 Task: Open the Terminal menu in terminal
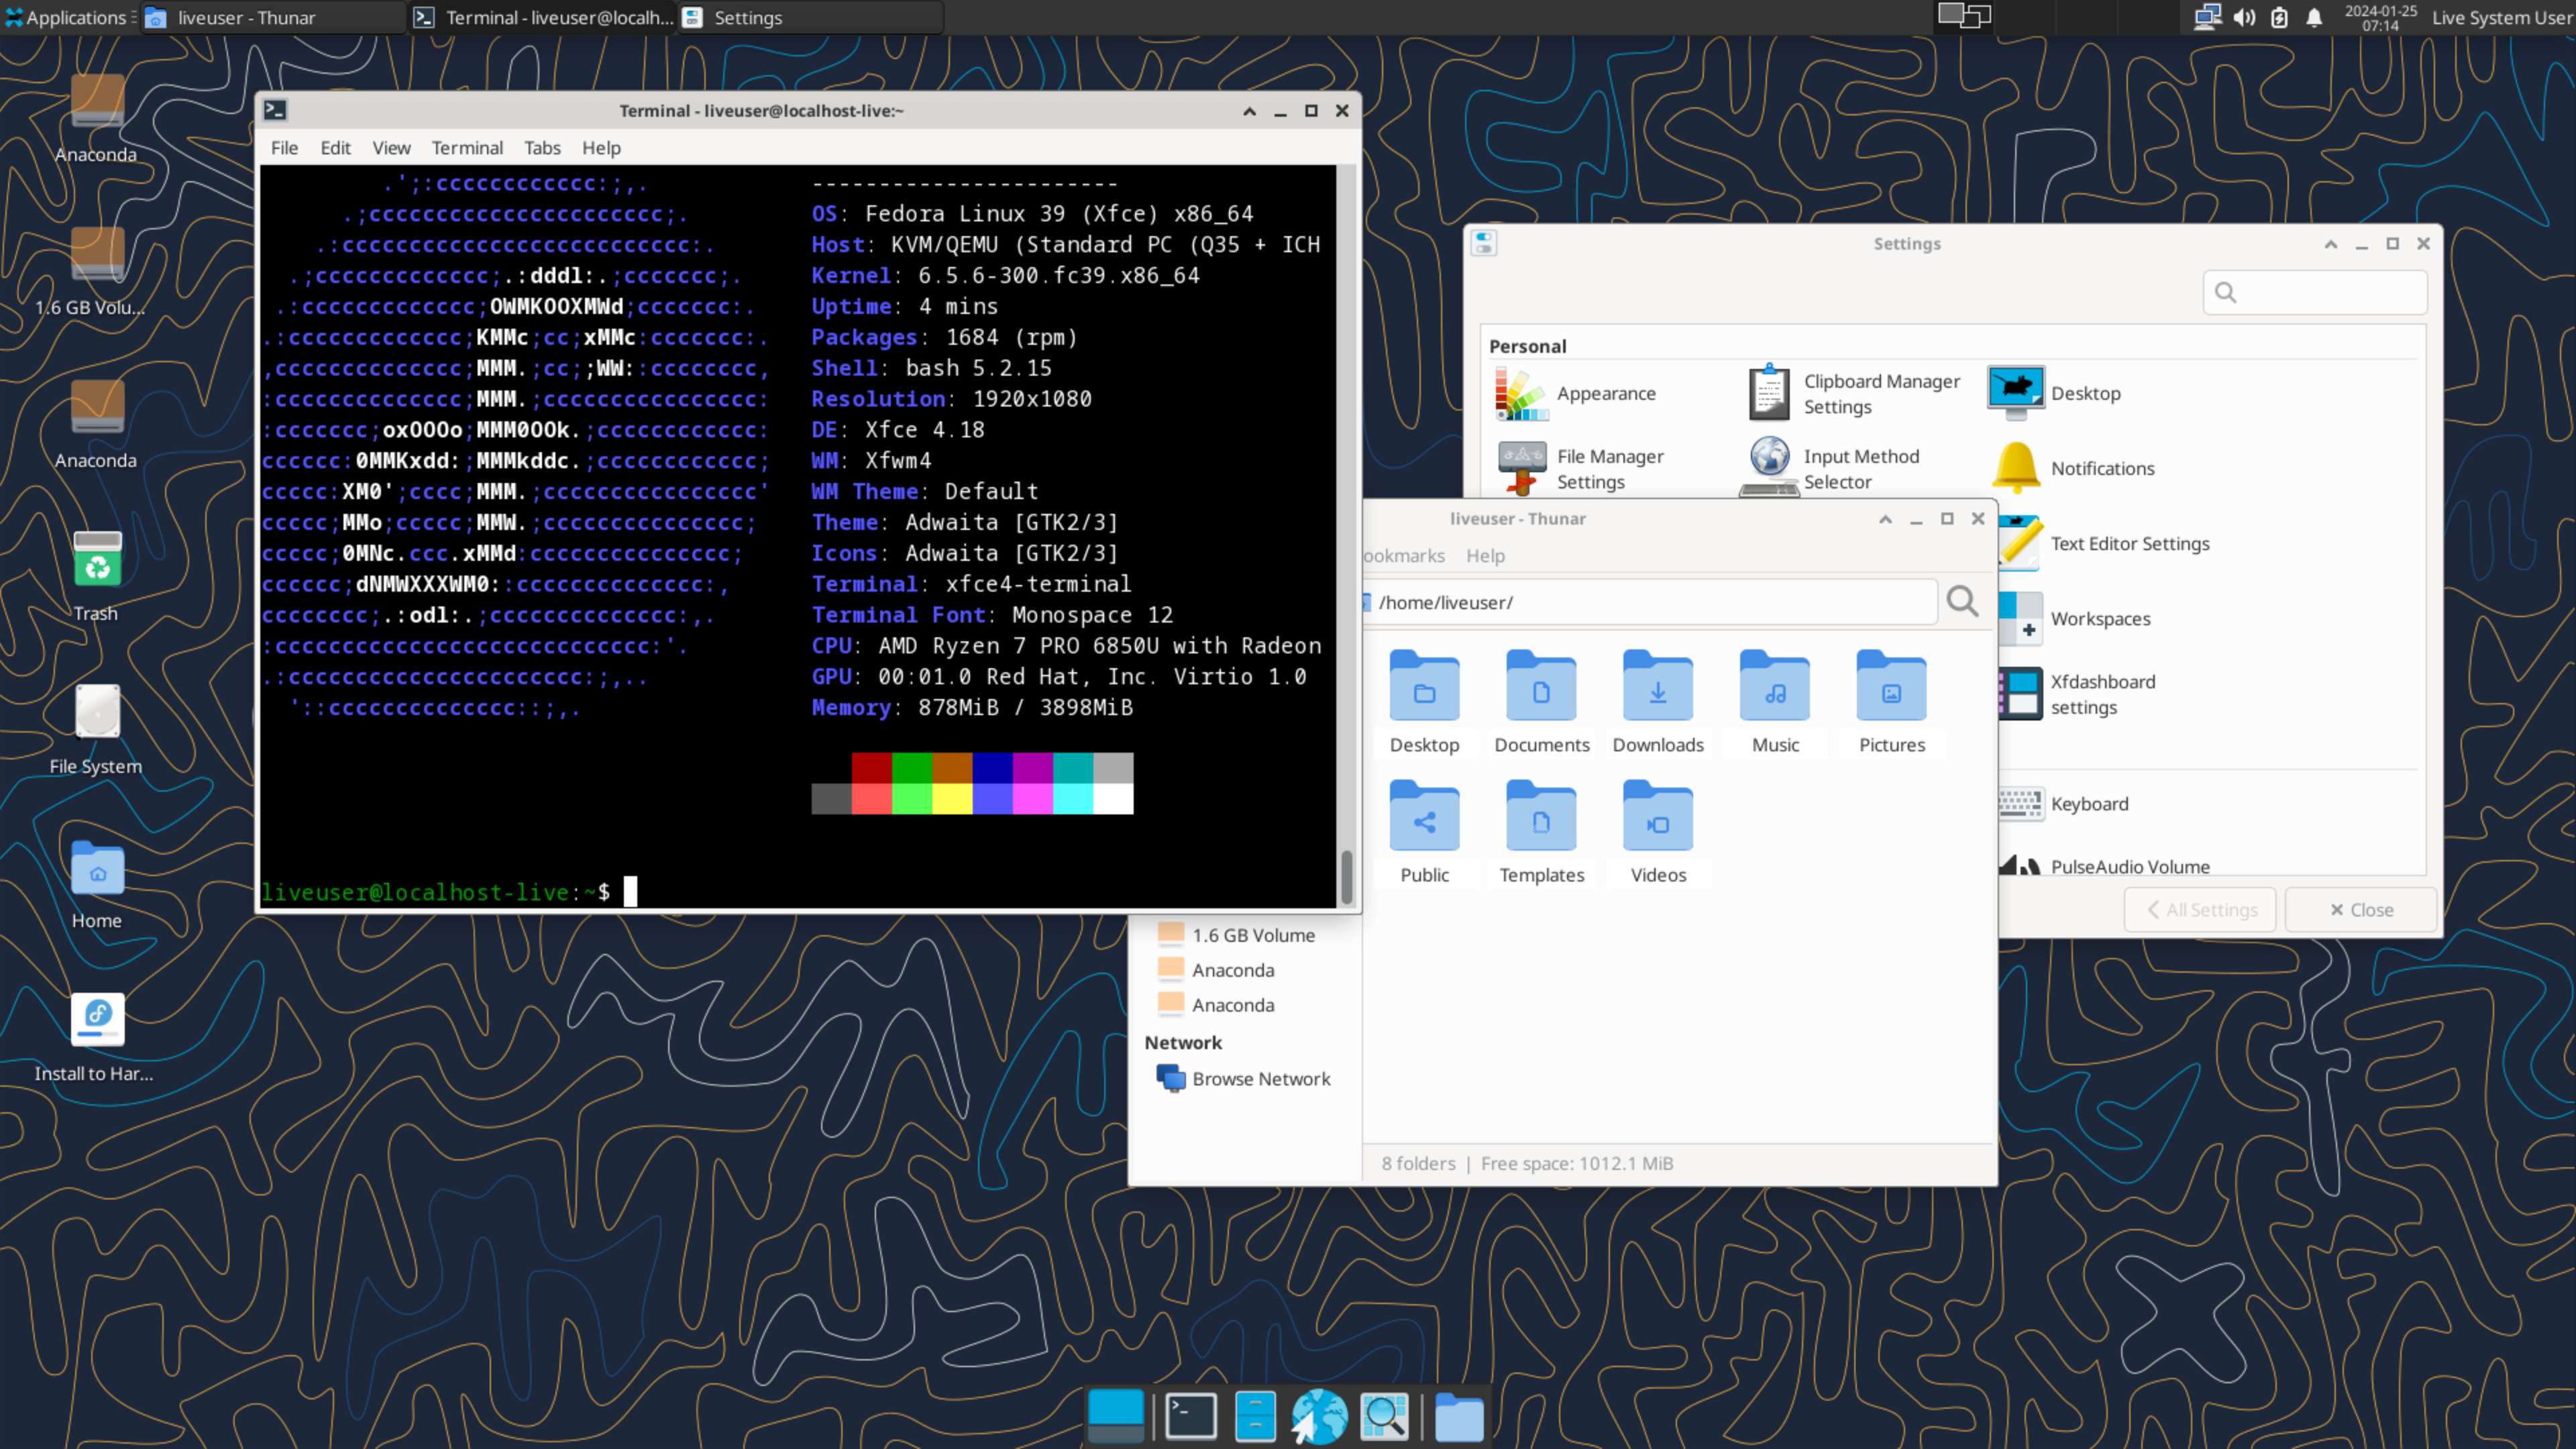[x=466, y=147]
